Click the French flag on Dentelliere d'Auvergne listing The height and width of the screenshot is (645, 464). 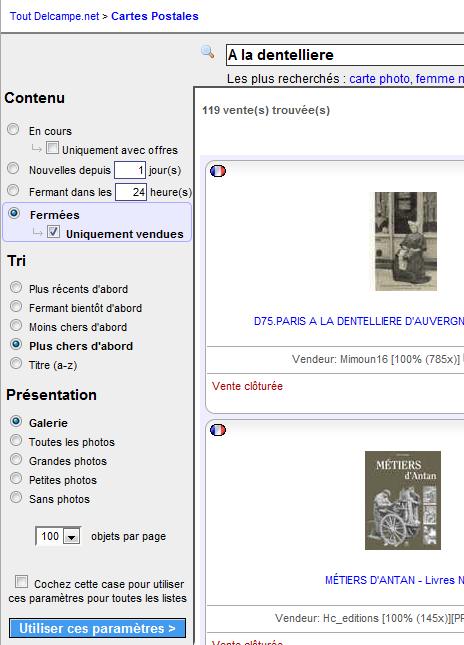point(218,171)
